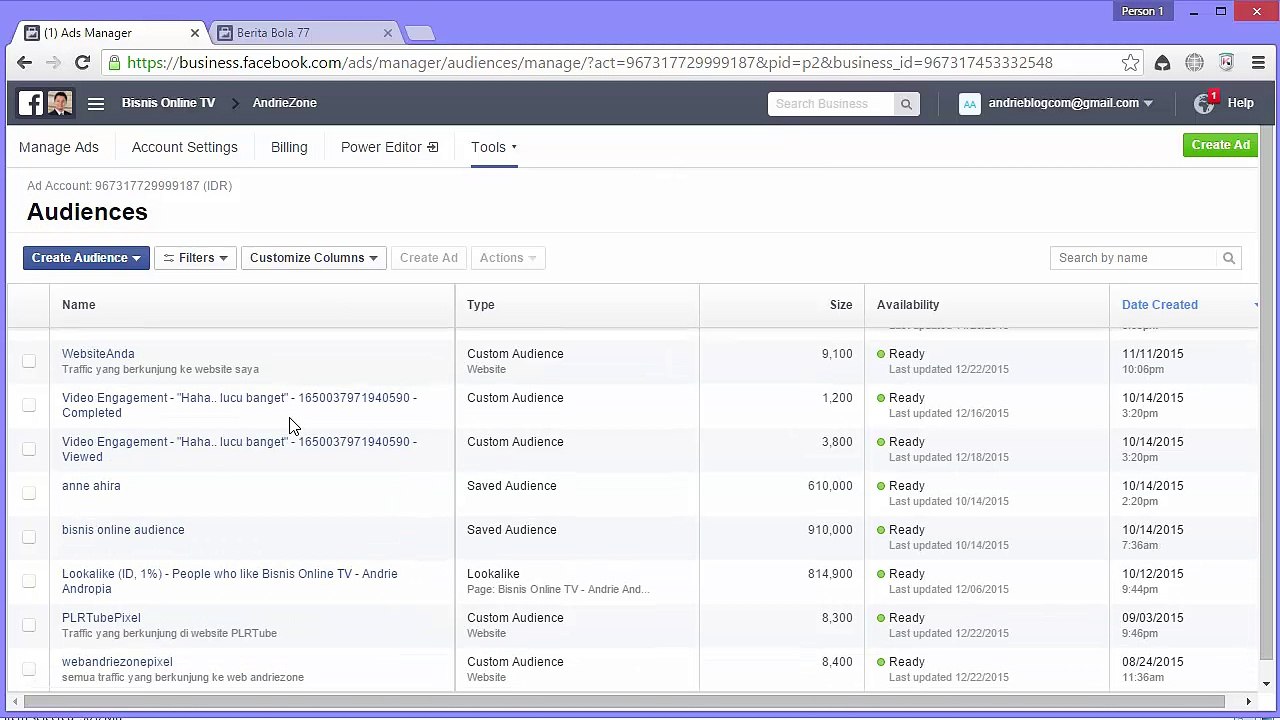Tick checkbox for Video Engagement Viewed row
This screenshot has height=720, width=1280.
click(x=29, y=449)
